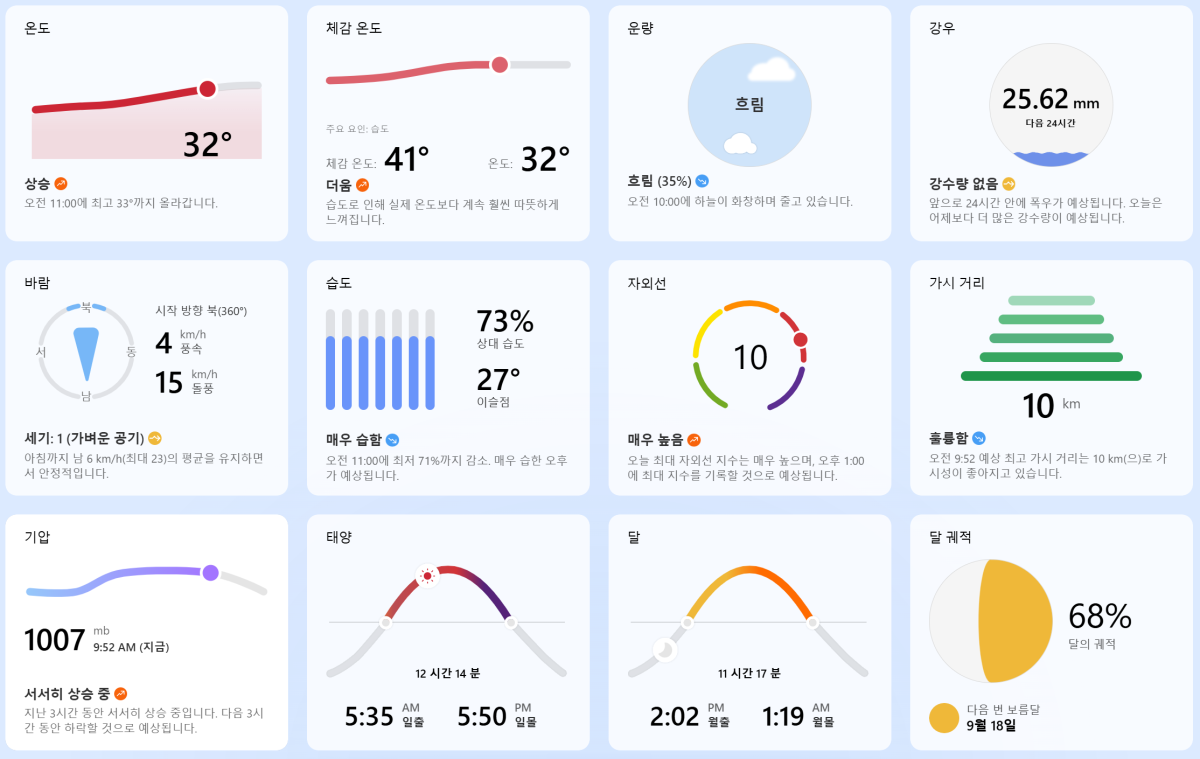Viewport: 1200px width, 759px height.
Task: Click the orange trend icon beside 매우 높음
Action: tap(694, 440)
